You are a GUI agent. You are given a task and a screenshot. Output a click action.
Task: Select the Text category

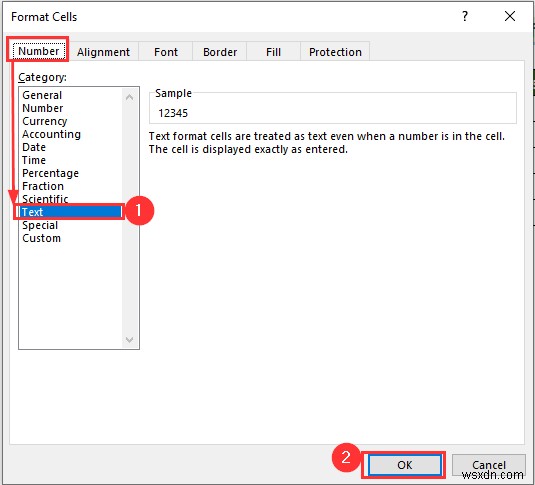click(70, 212)
